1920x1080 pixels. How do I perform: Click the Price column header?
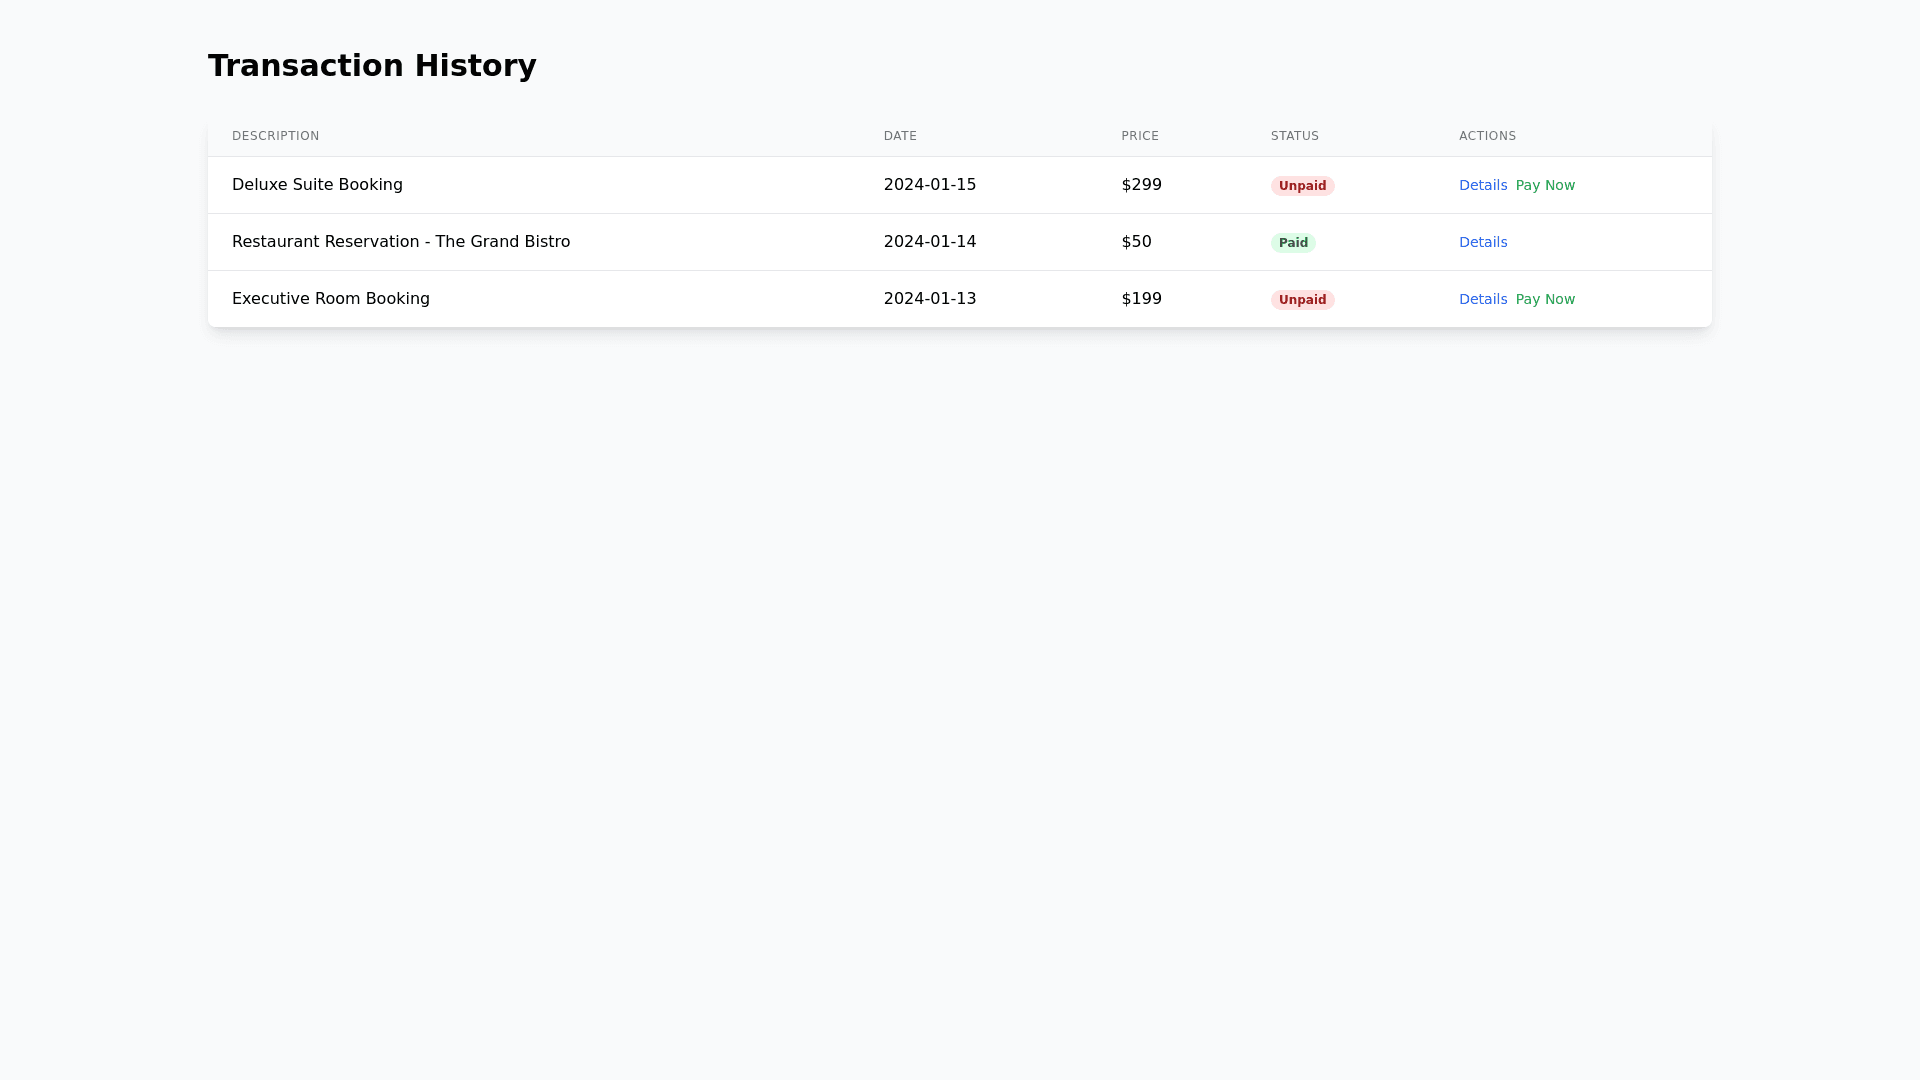(x=1139, y=136)
